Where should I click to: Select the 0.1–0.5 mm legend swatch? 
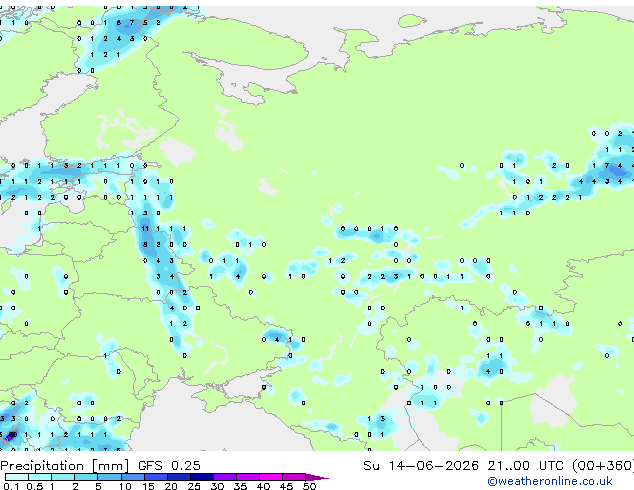[x=17, y=477]
